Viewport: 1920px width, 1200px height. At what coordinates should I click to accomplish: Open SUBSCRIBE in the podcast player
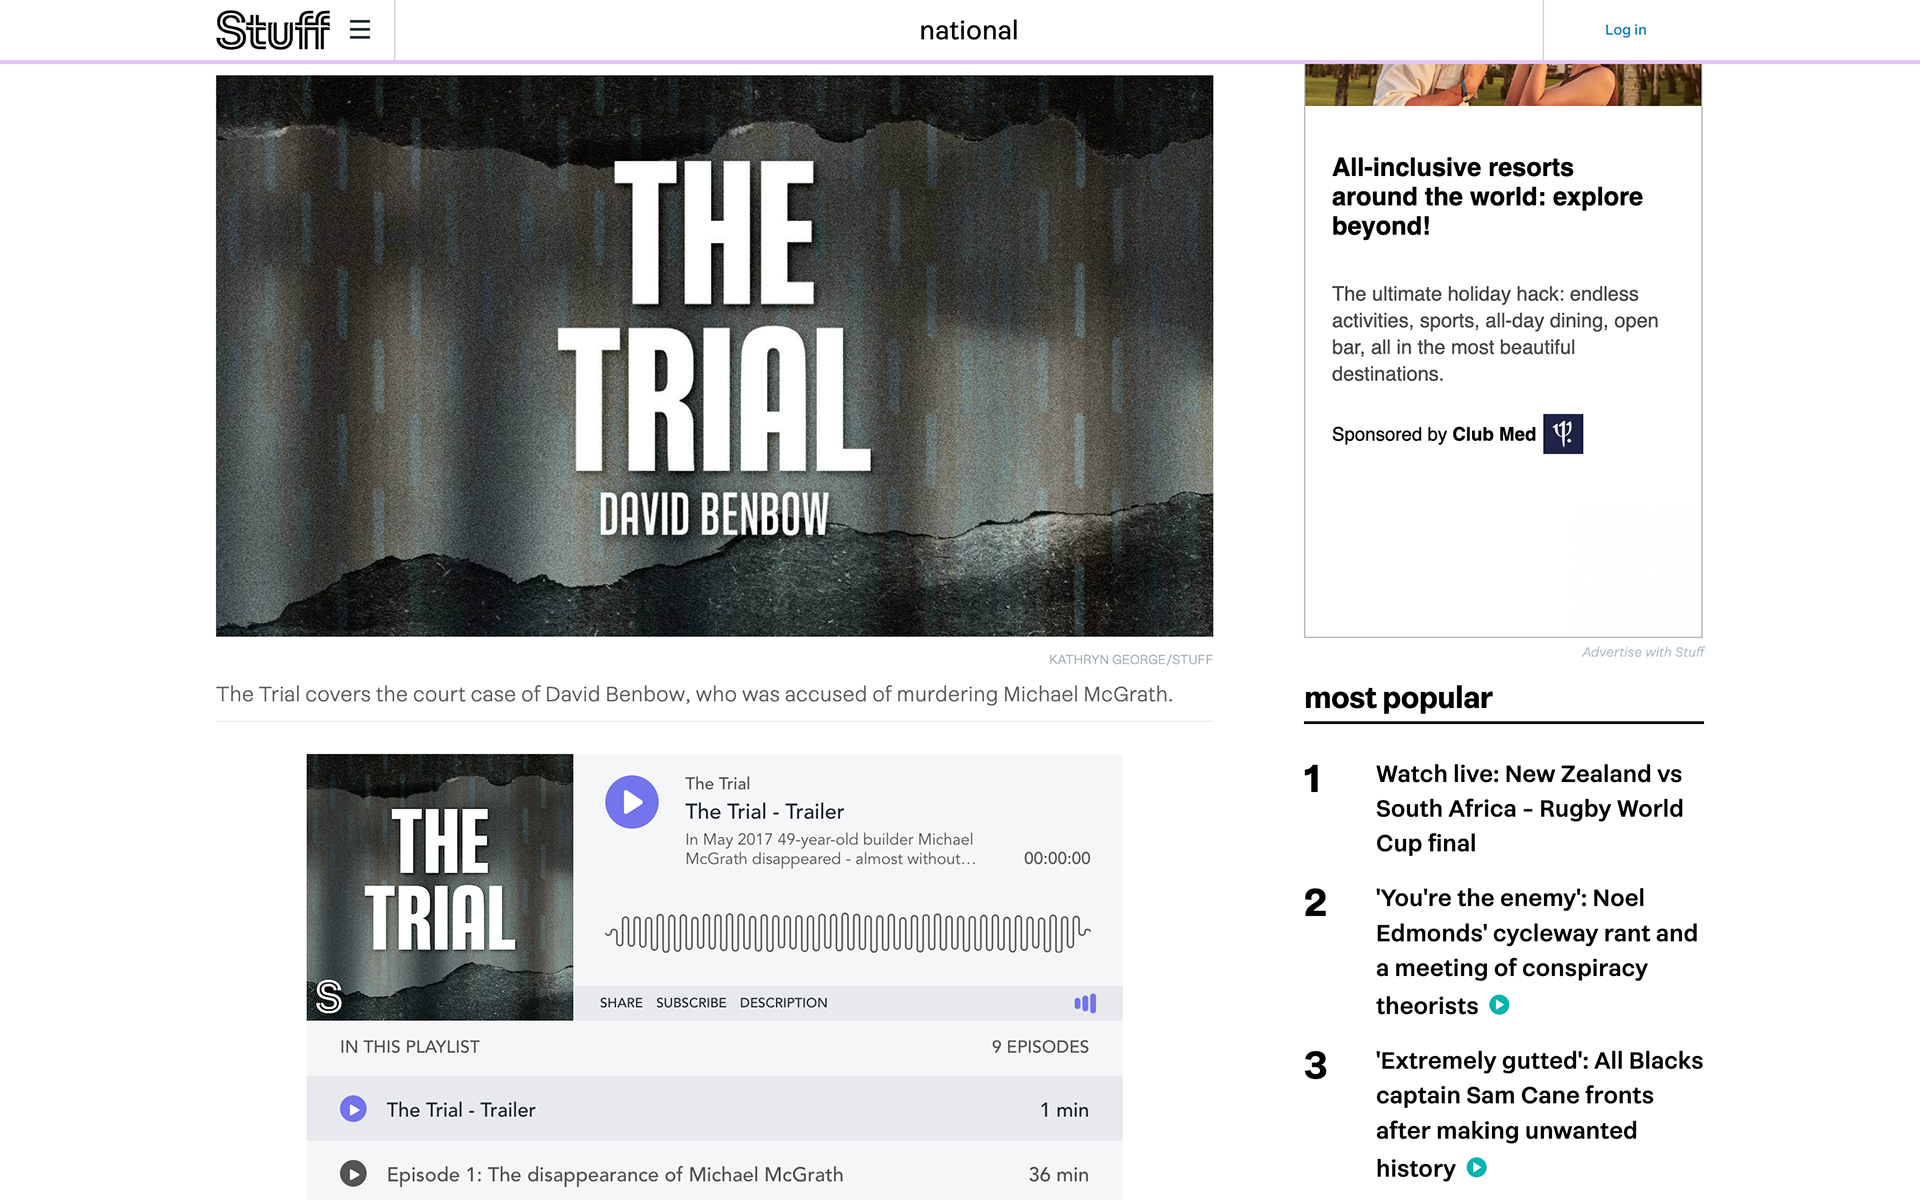[691, 1003]
